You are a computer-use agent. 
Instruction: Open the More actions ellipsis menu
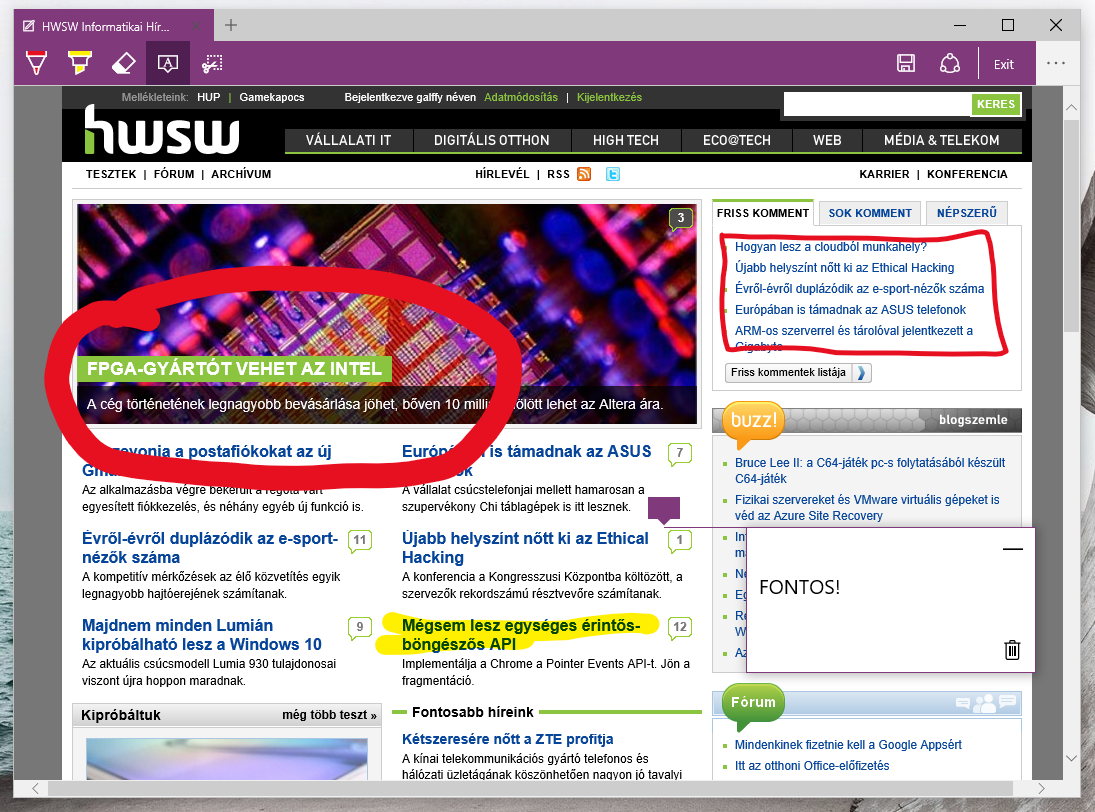tap(1056, 64)
